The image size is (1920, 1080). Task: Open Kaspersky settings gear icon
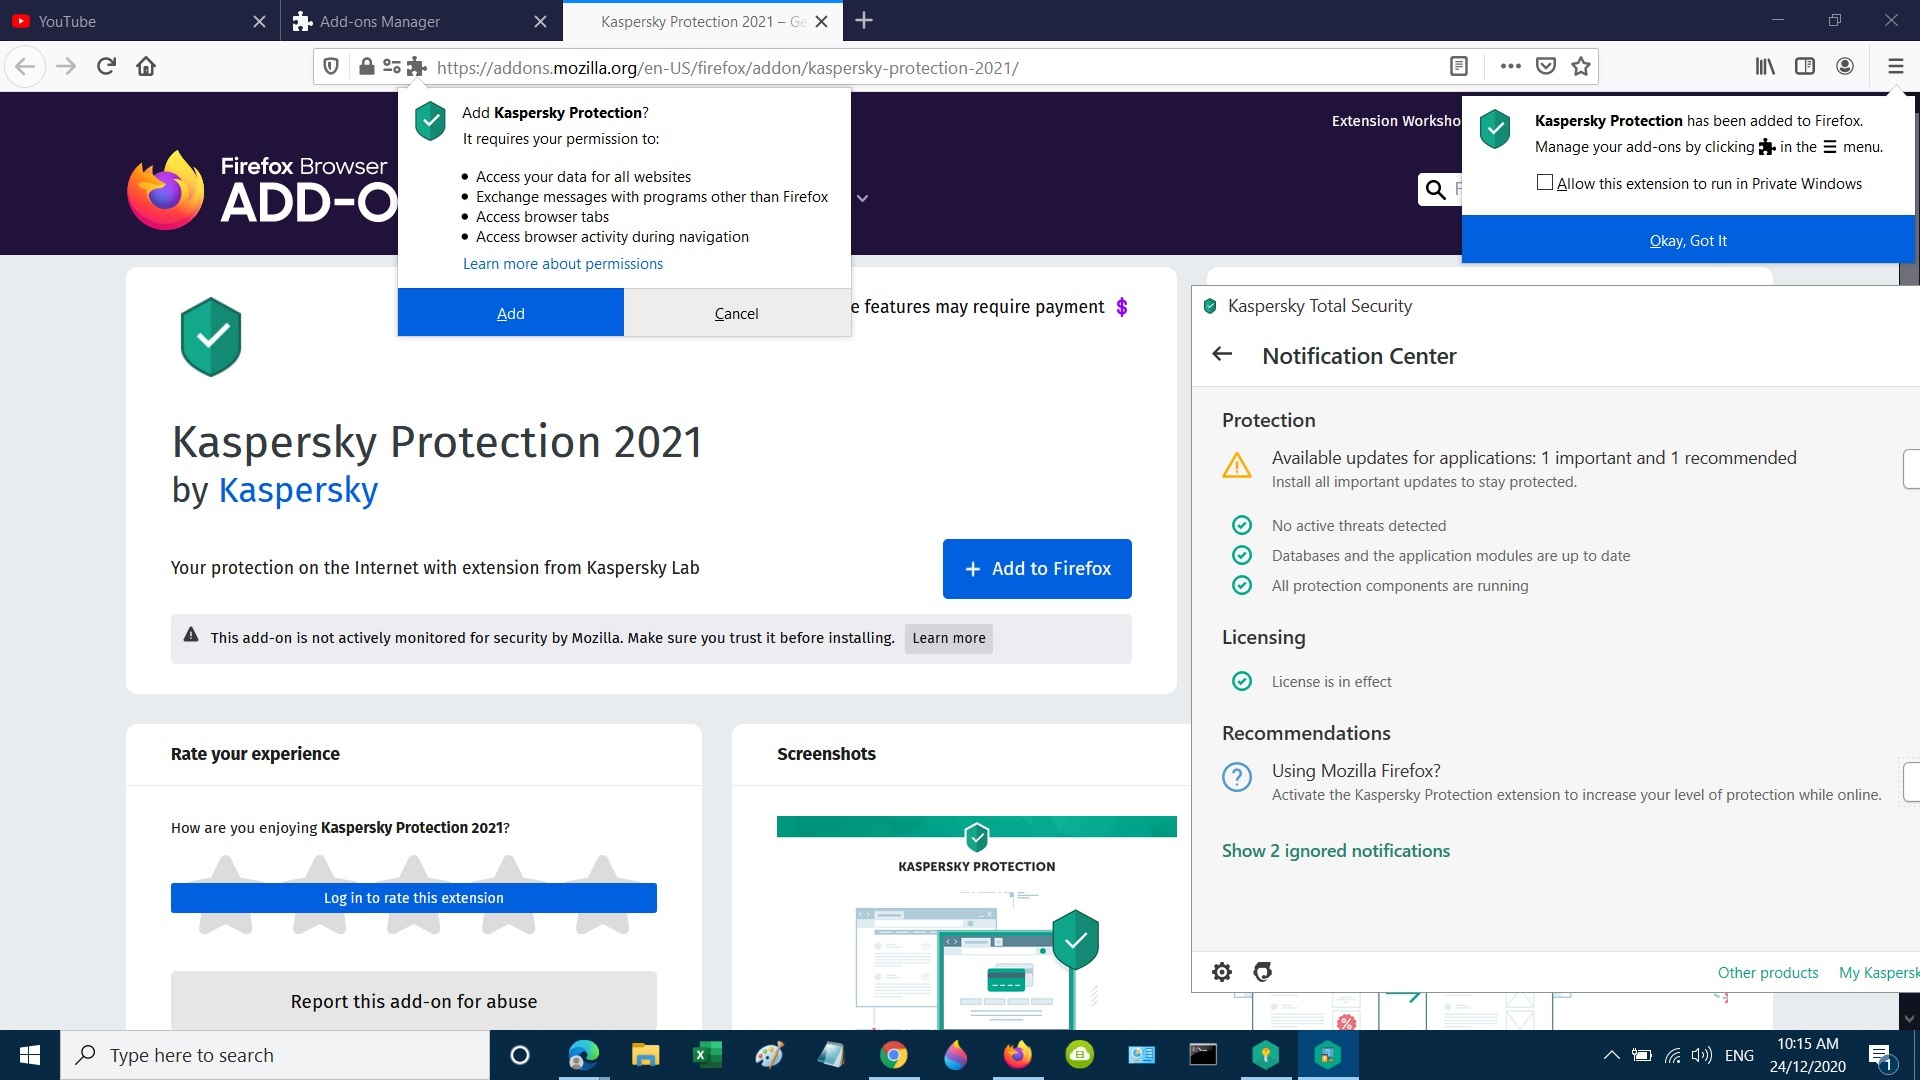pyautogui.click(x=1222, y=972)
